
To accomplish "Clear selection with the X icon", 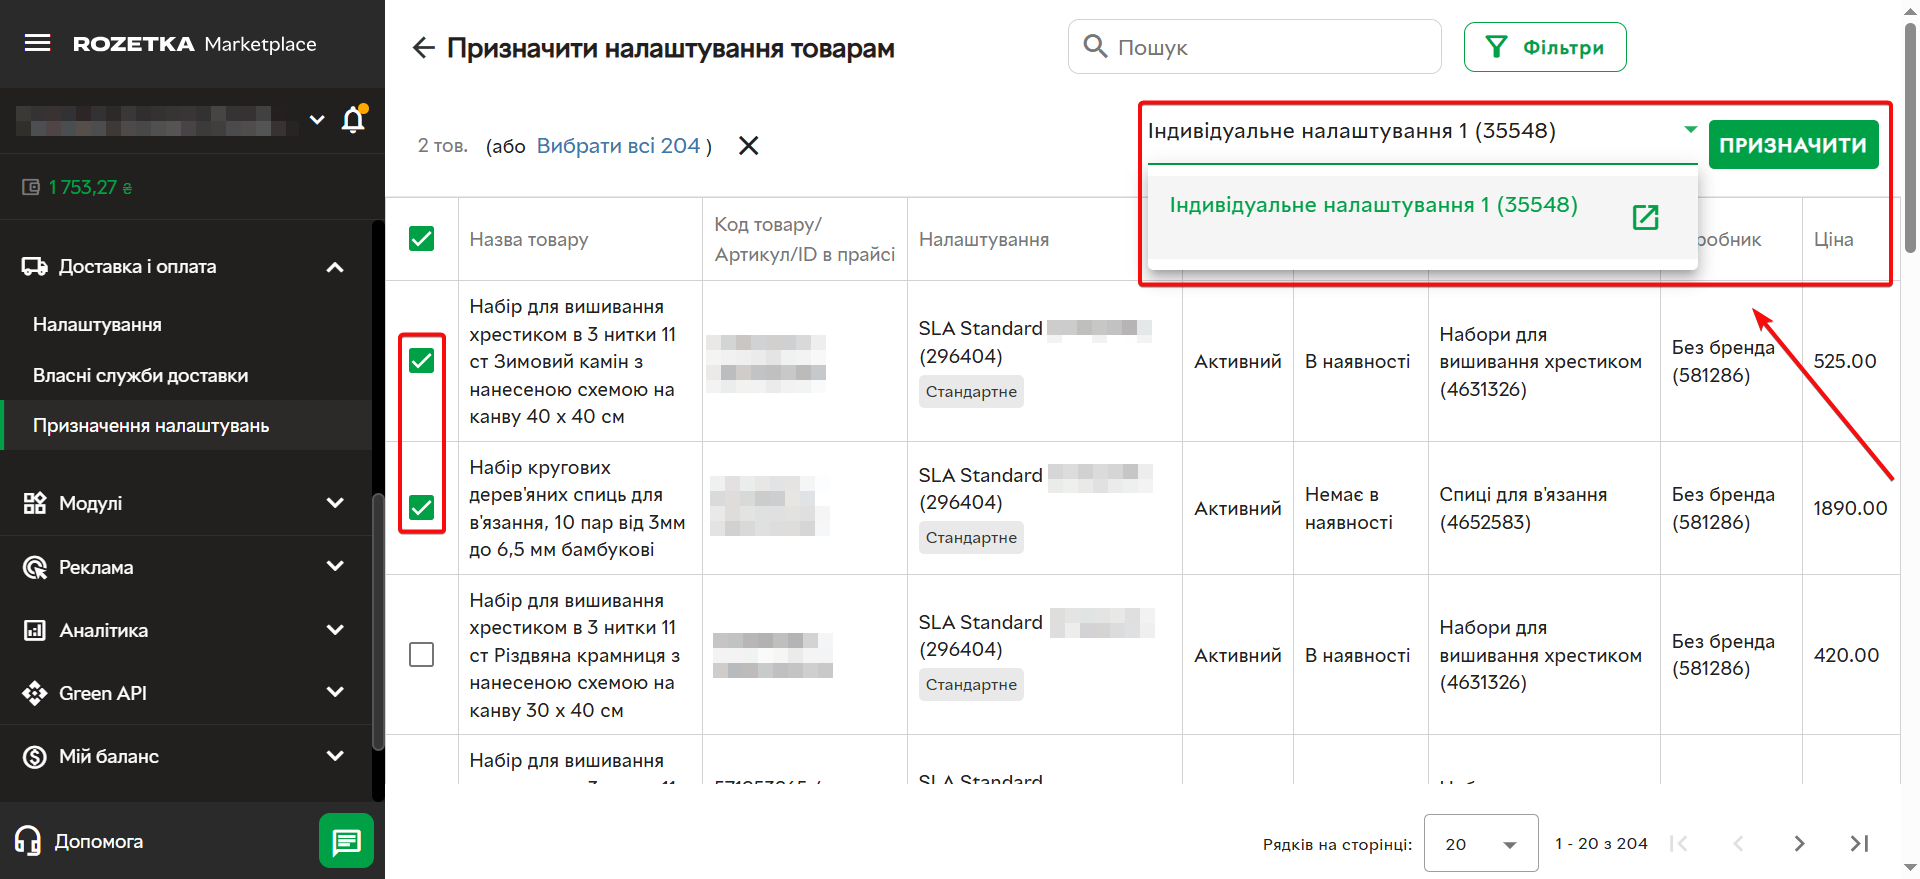I will click(x=748, y=146).
